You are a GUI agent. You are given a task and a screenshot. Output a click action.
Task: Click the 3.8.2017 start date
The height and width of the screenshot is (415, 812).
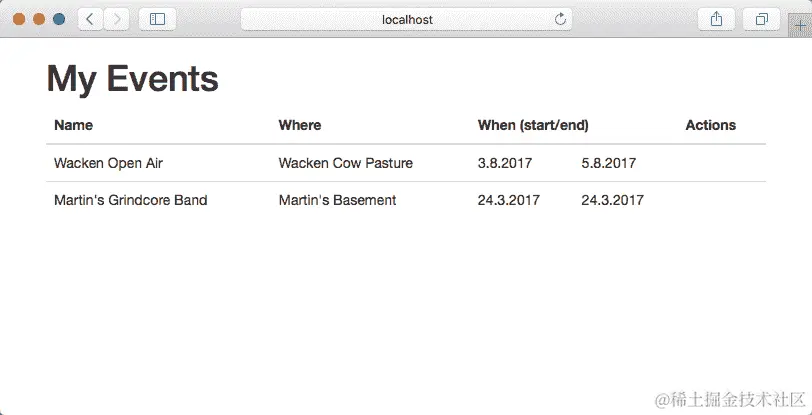[505, 163]
